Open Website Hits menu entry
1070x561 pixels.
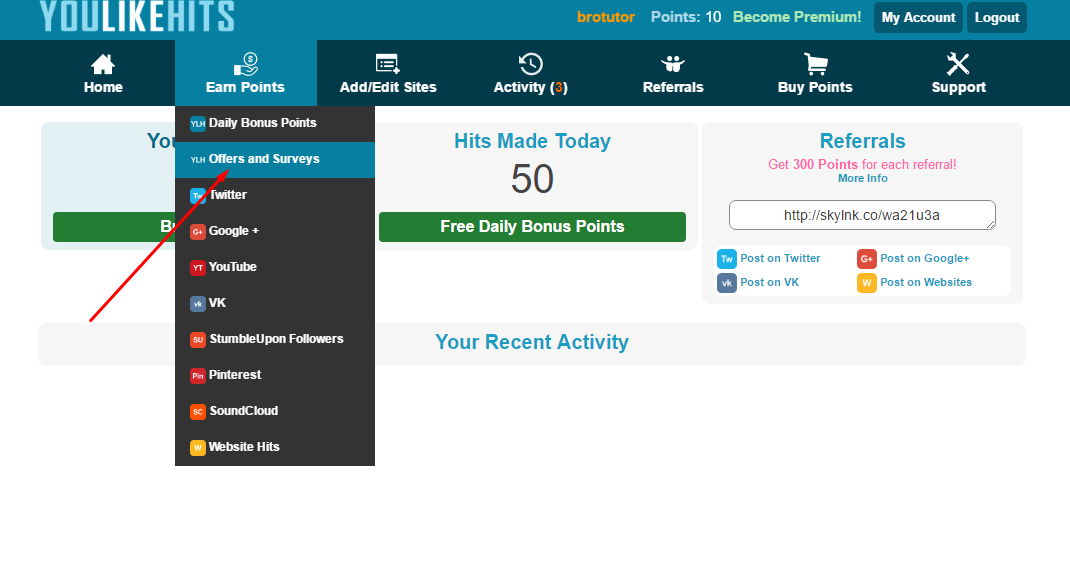275,447
